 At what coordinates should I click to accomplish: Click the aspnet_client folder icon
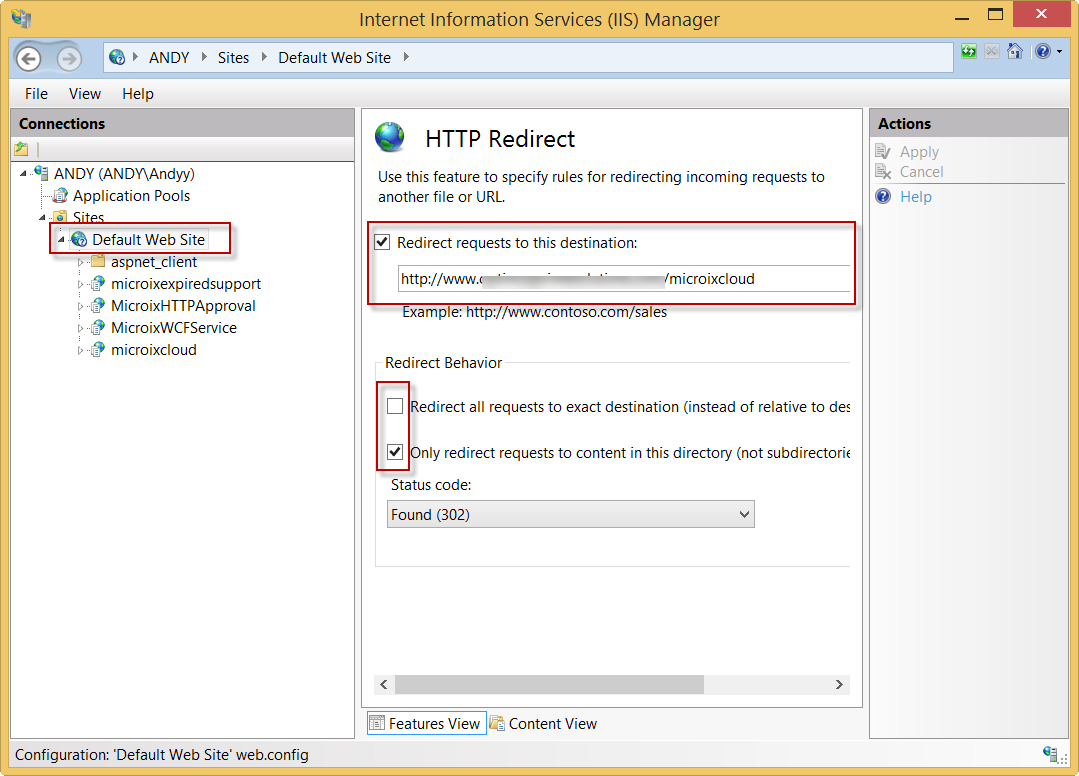point(97,262)
